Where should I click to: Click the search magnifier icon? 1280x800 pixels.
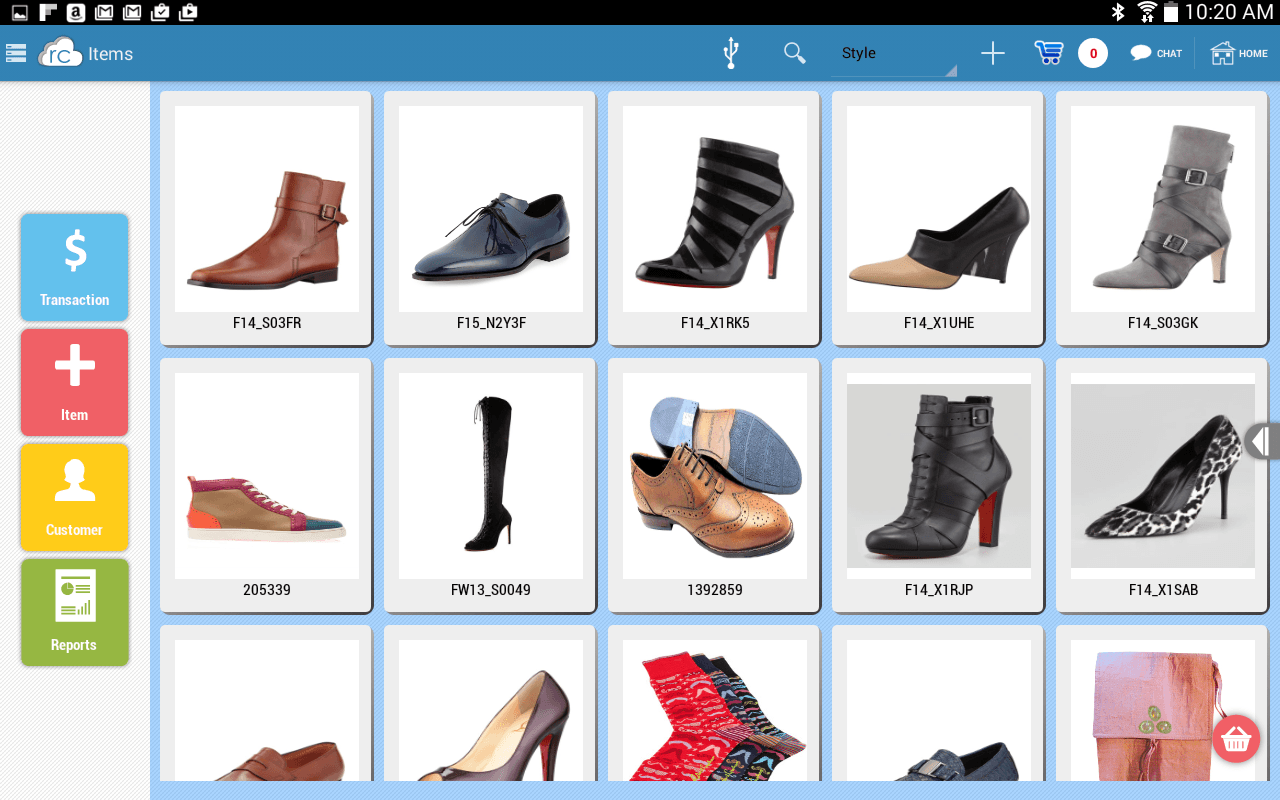tap(794, 53)
